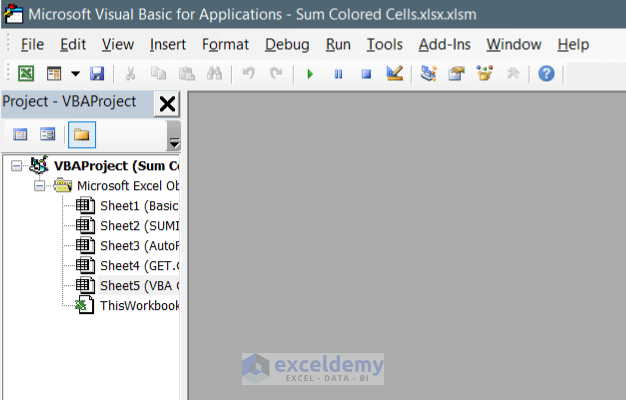Select Sheet3 (AutoF tree item
Image resolution: width=626 pixels, height=400 pixels.
pyautogui.click(x=139, y=246)
